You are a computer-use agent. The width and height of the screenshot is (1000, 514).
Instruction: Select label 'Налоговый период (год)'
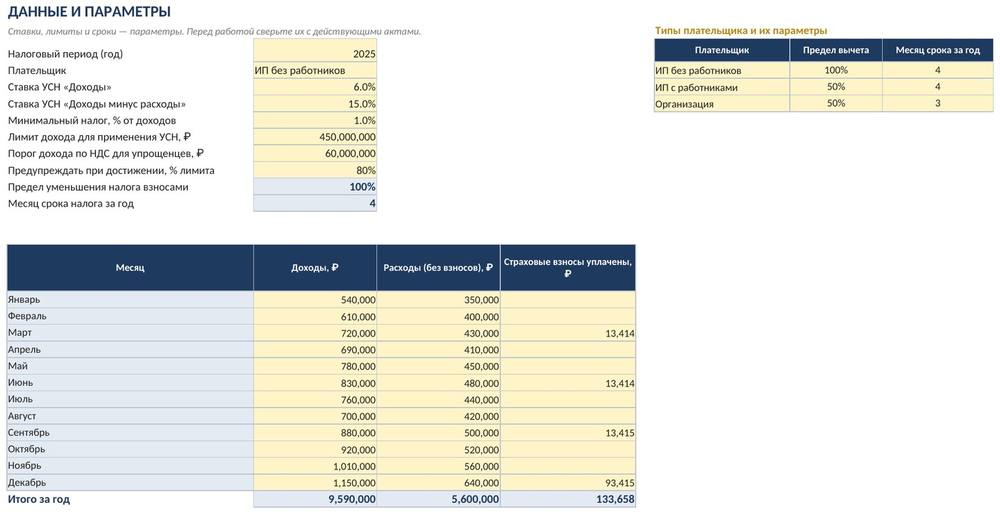(65, 54)
